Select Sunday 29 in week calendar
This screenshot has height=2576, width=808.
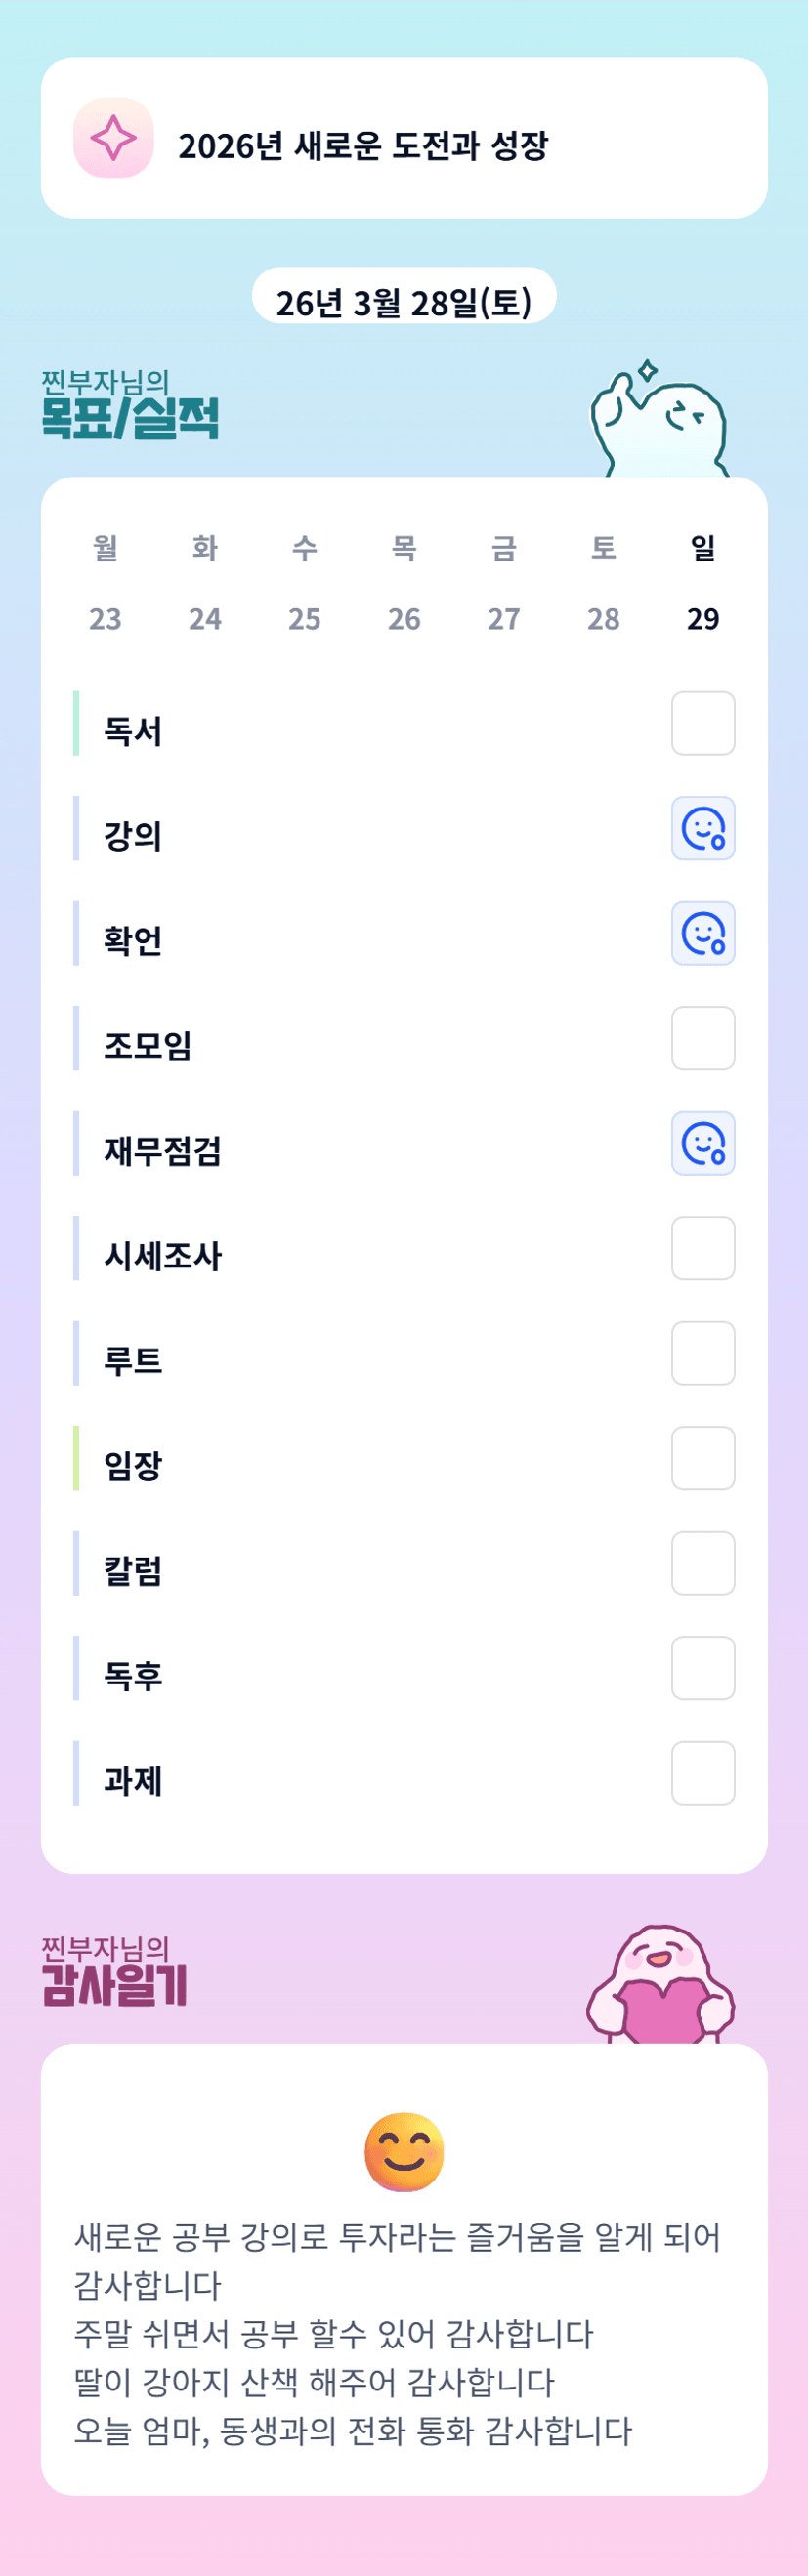click(703, 619)
